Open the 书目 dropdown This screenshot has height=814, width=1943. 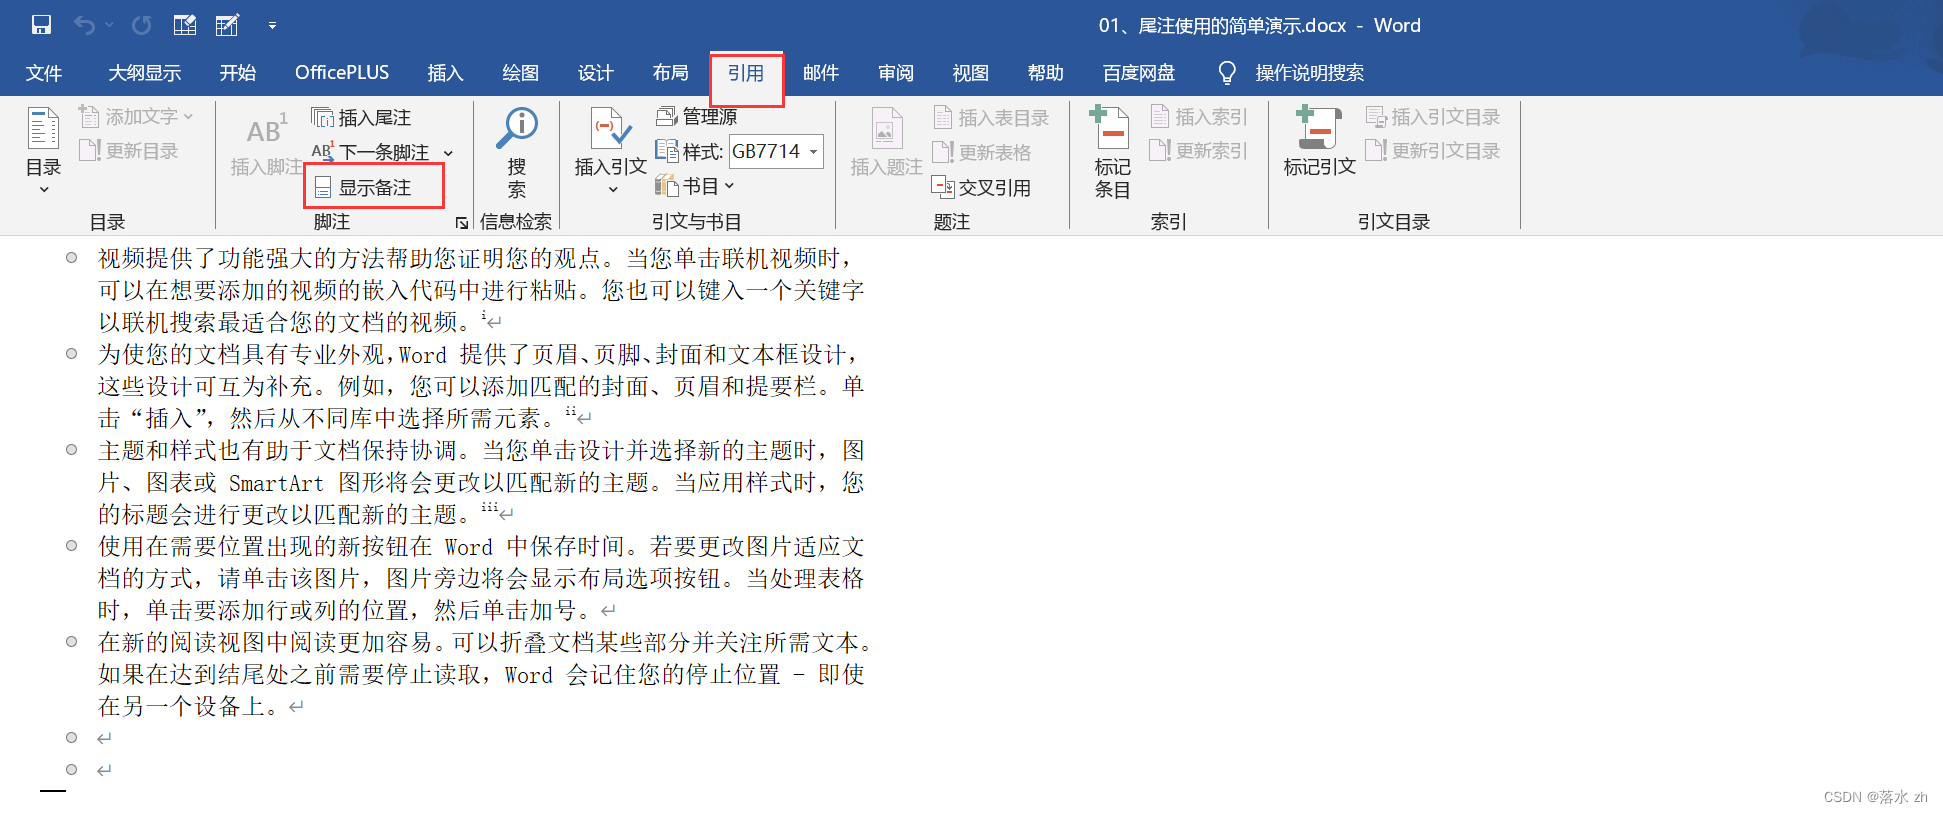pyautogui.click(x=695, y=186)
